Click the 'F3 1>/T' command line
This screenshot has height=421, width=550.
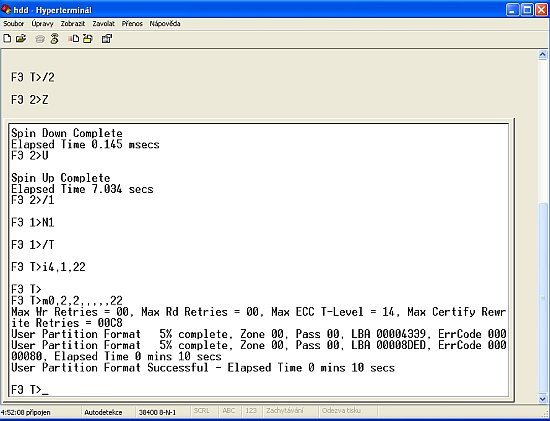[33, 245]
